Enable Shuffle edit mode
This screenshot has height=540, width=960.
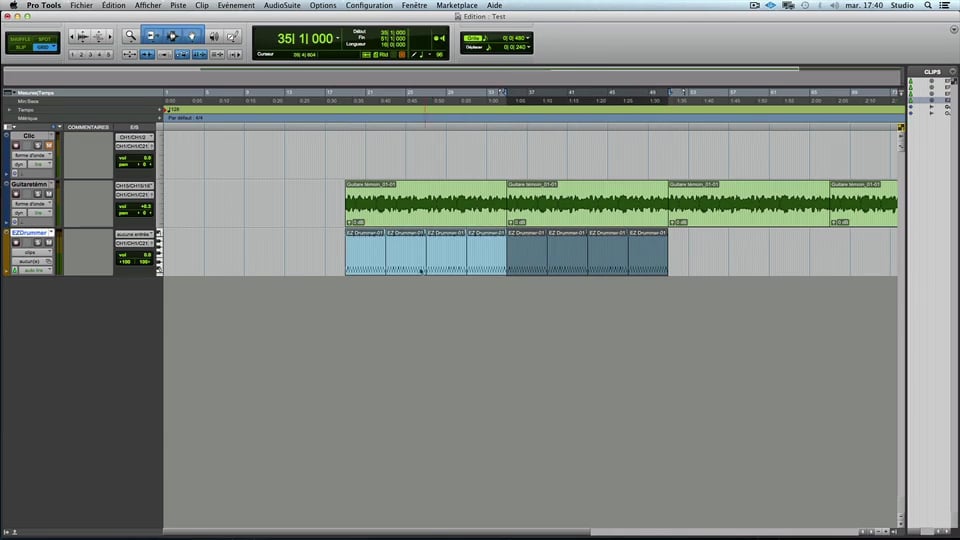pos(20,39)
